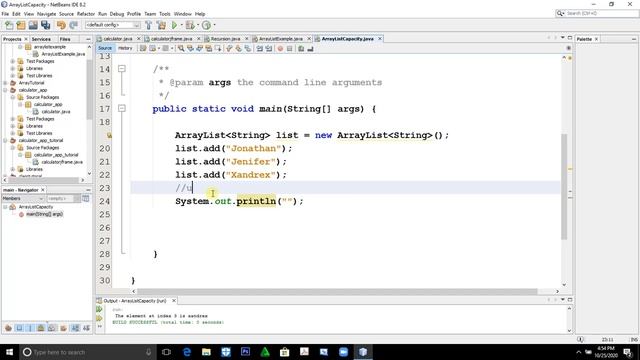Run the project with the green play icon
The width and height of the screenshot is (640, 360).
tap(174, 25)
